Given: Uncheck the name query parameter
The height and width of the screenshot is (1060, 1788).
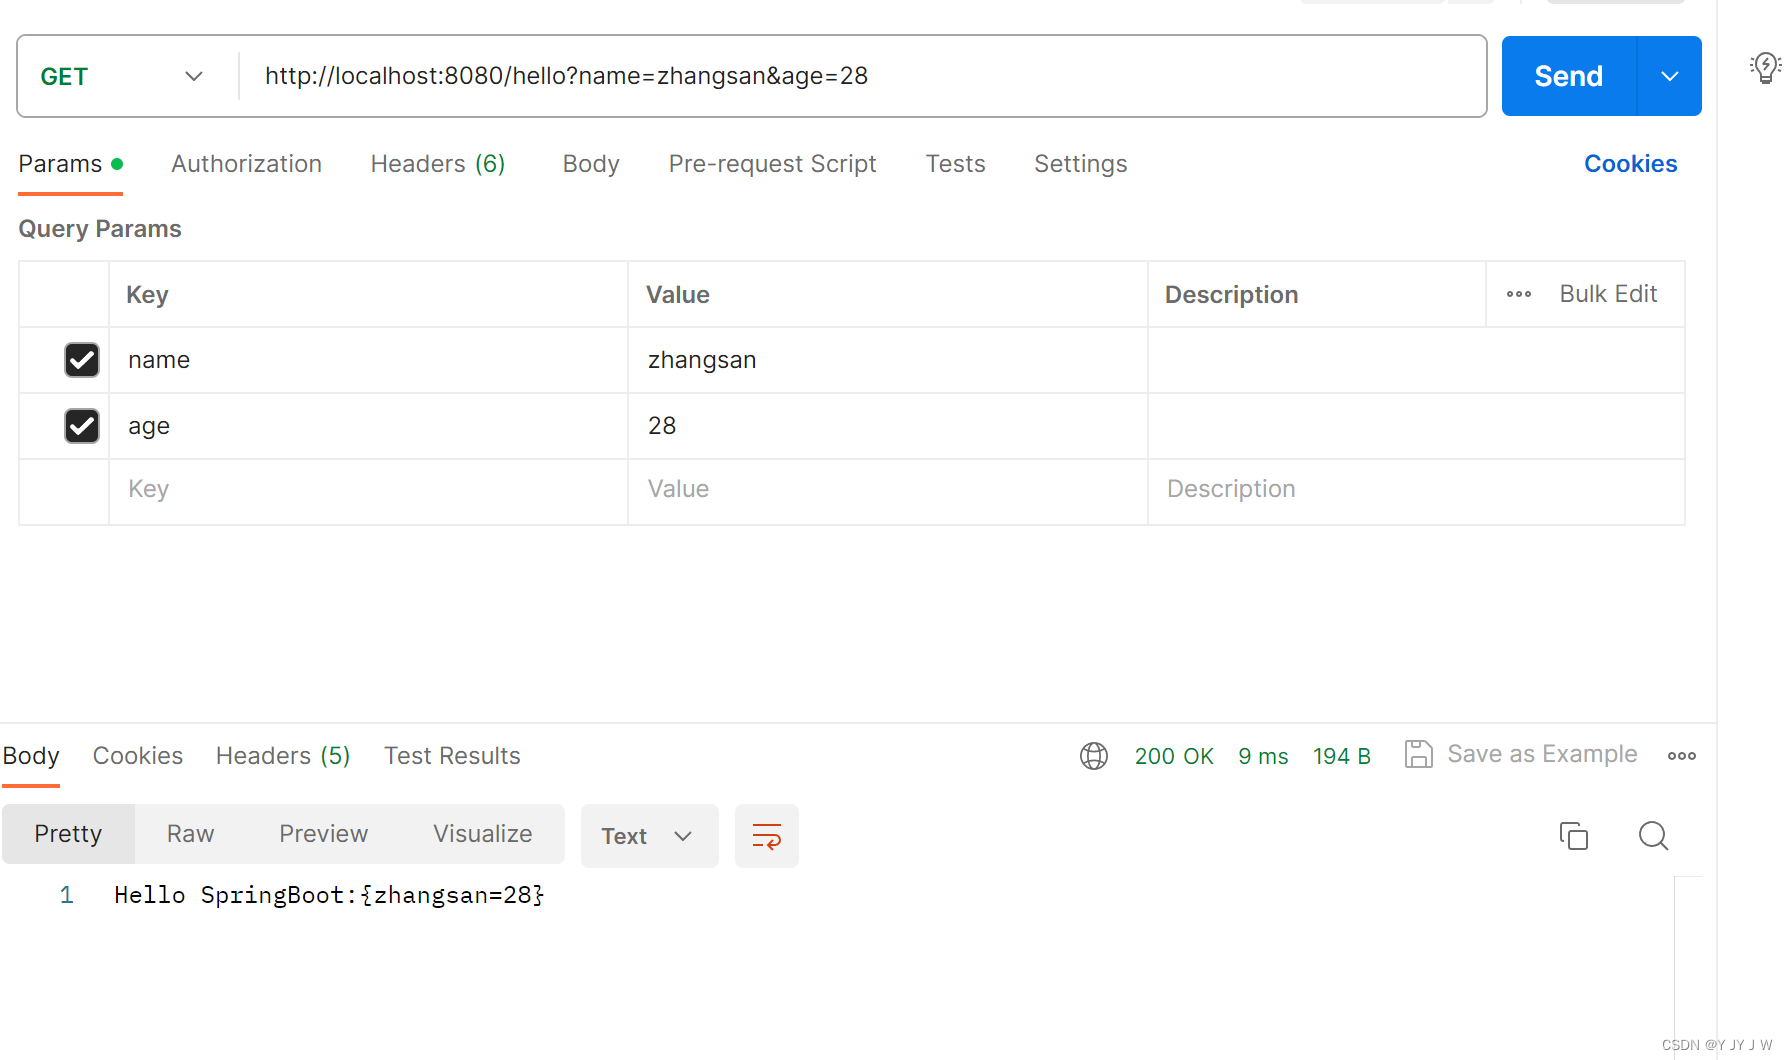Looking at the screenshot, I should (x=81, y=360).
